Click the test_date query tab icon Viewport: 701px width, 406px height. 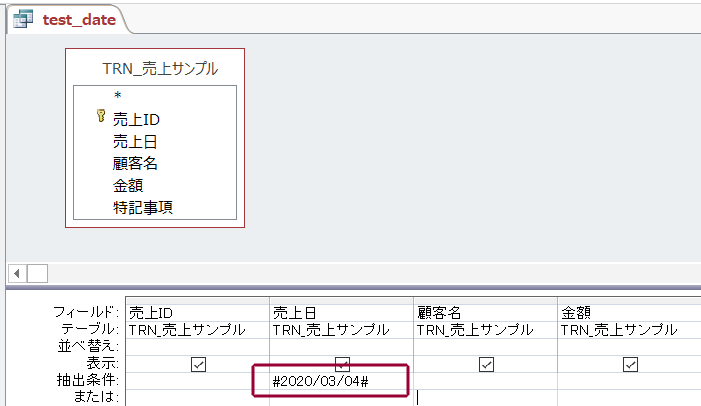pos(23,19)
